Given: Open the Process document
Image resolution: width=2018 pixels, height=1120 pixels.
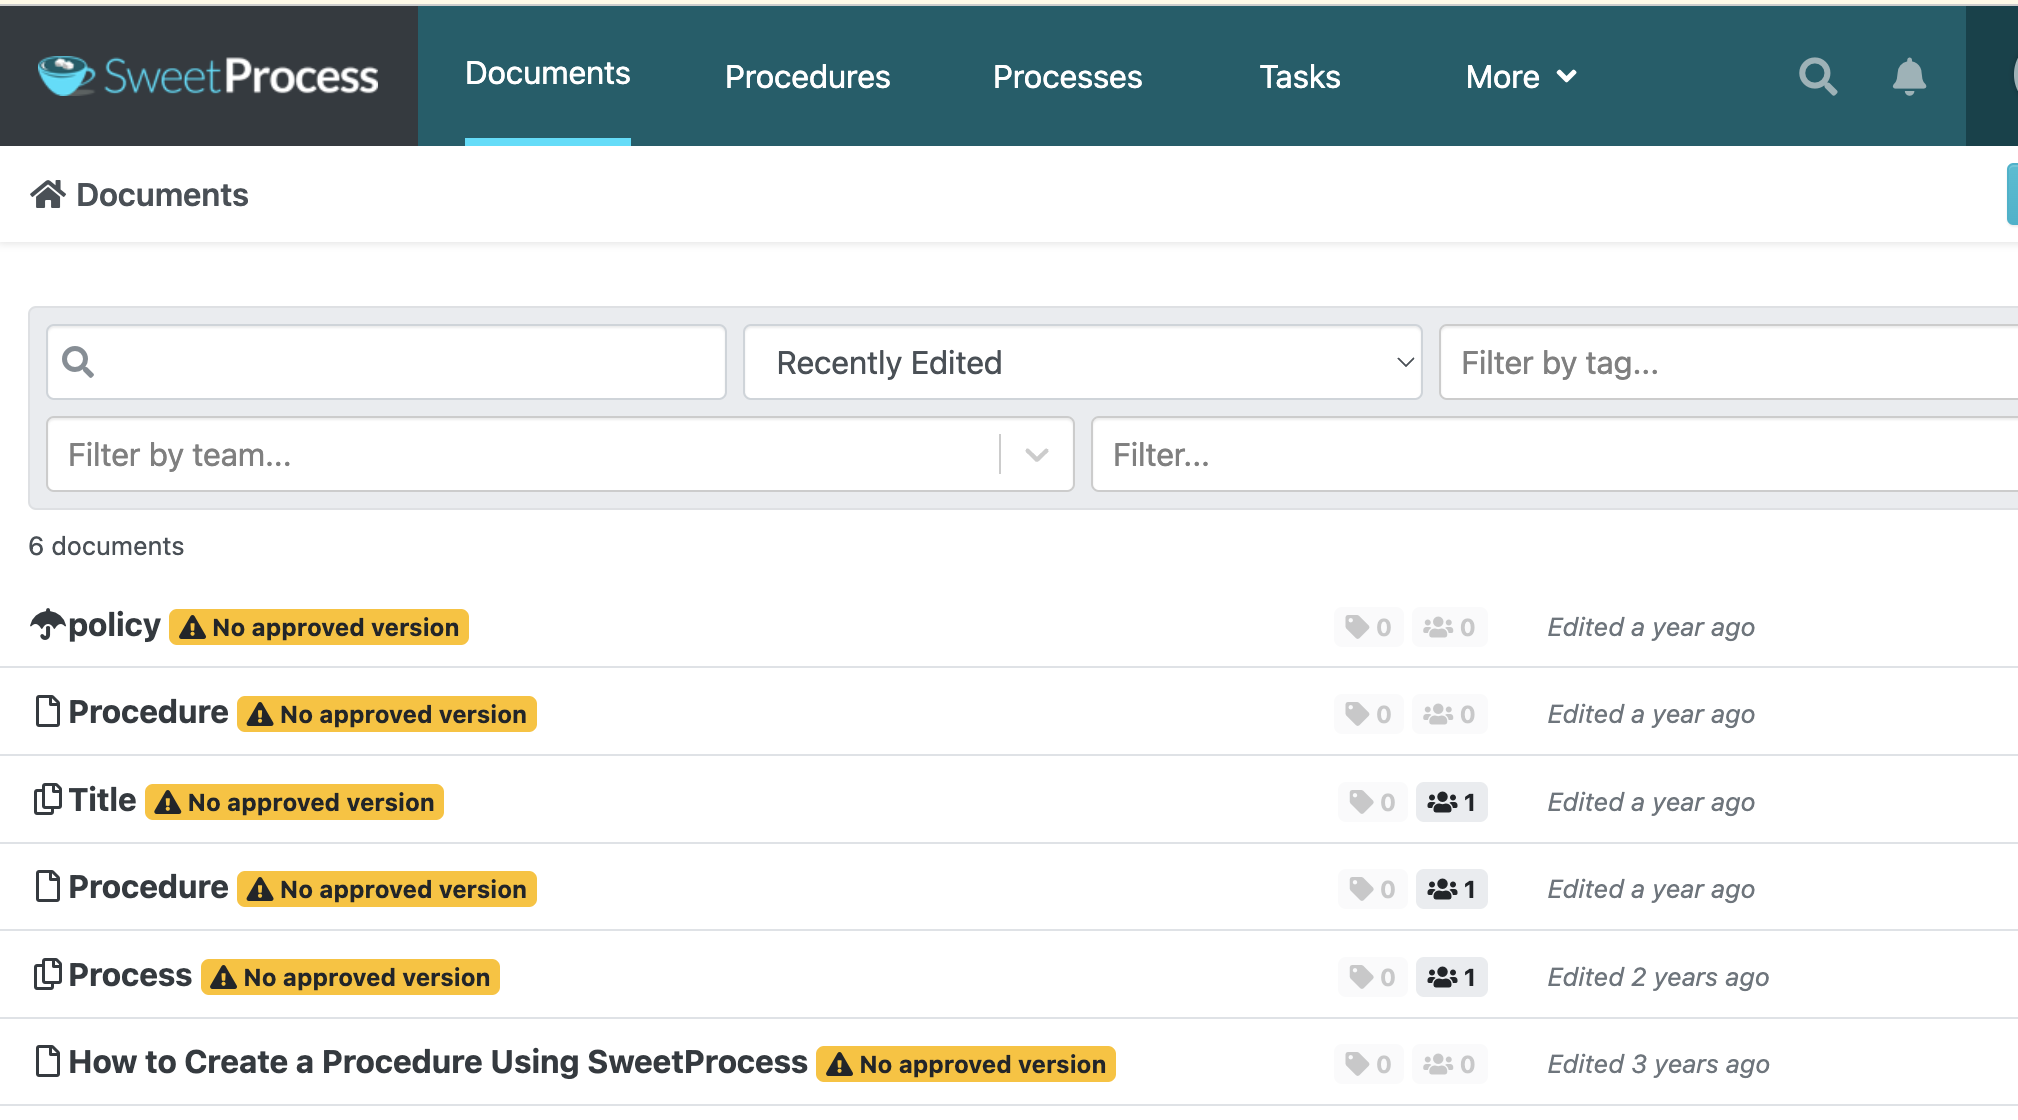Looking at the screenshot, I should click(130, 975).
